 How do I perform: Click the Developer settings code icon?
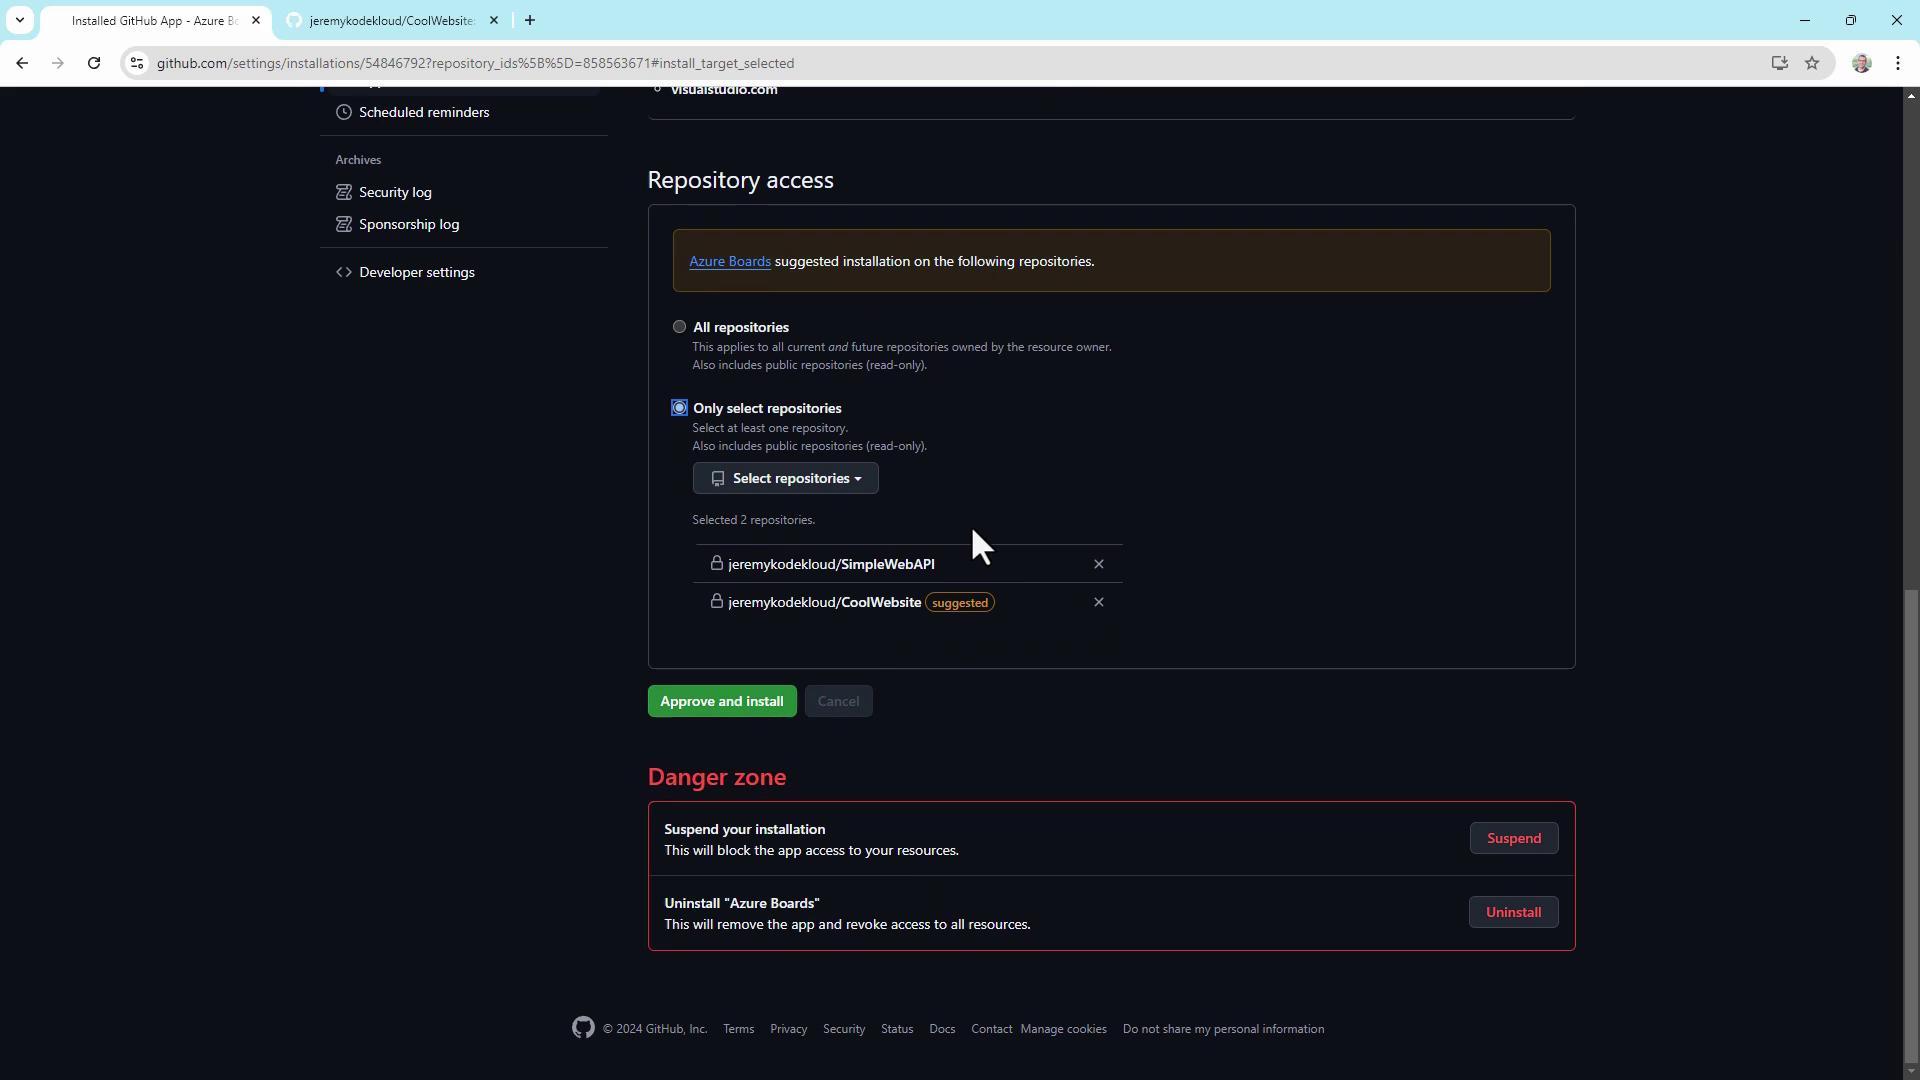344,272
